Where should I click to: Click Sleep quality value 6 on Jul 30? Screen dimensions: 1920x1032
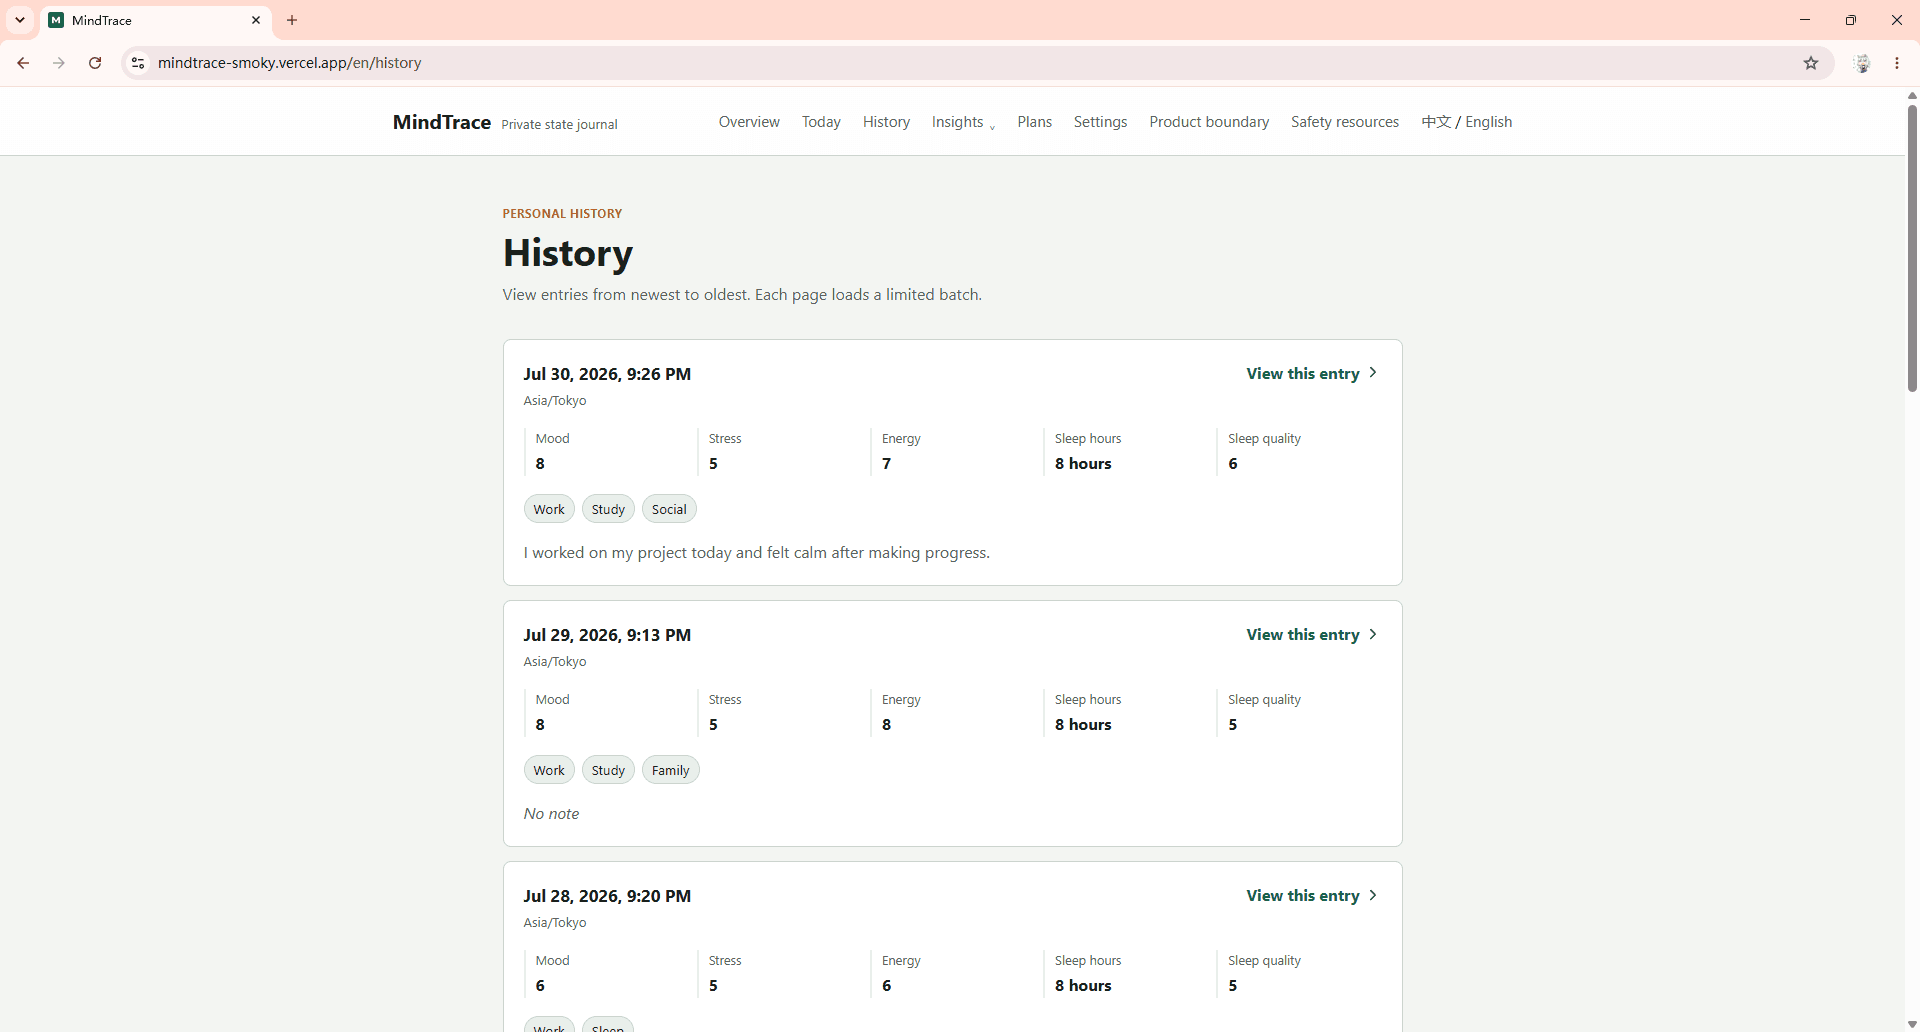pos(1233,463)
